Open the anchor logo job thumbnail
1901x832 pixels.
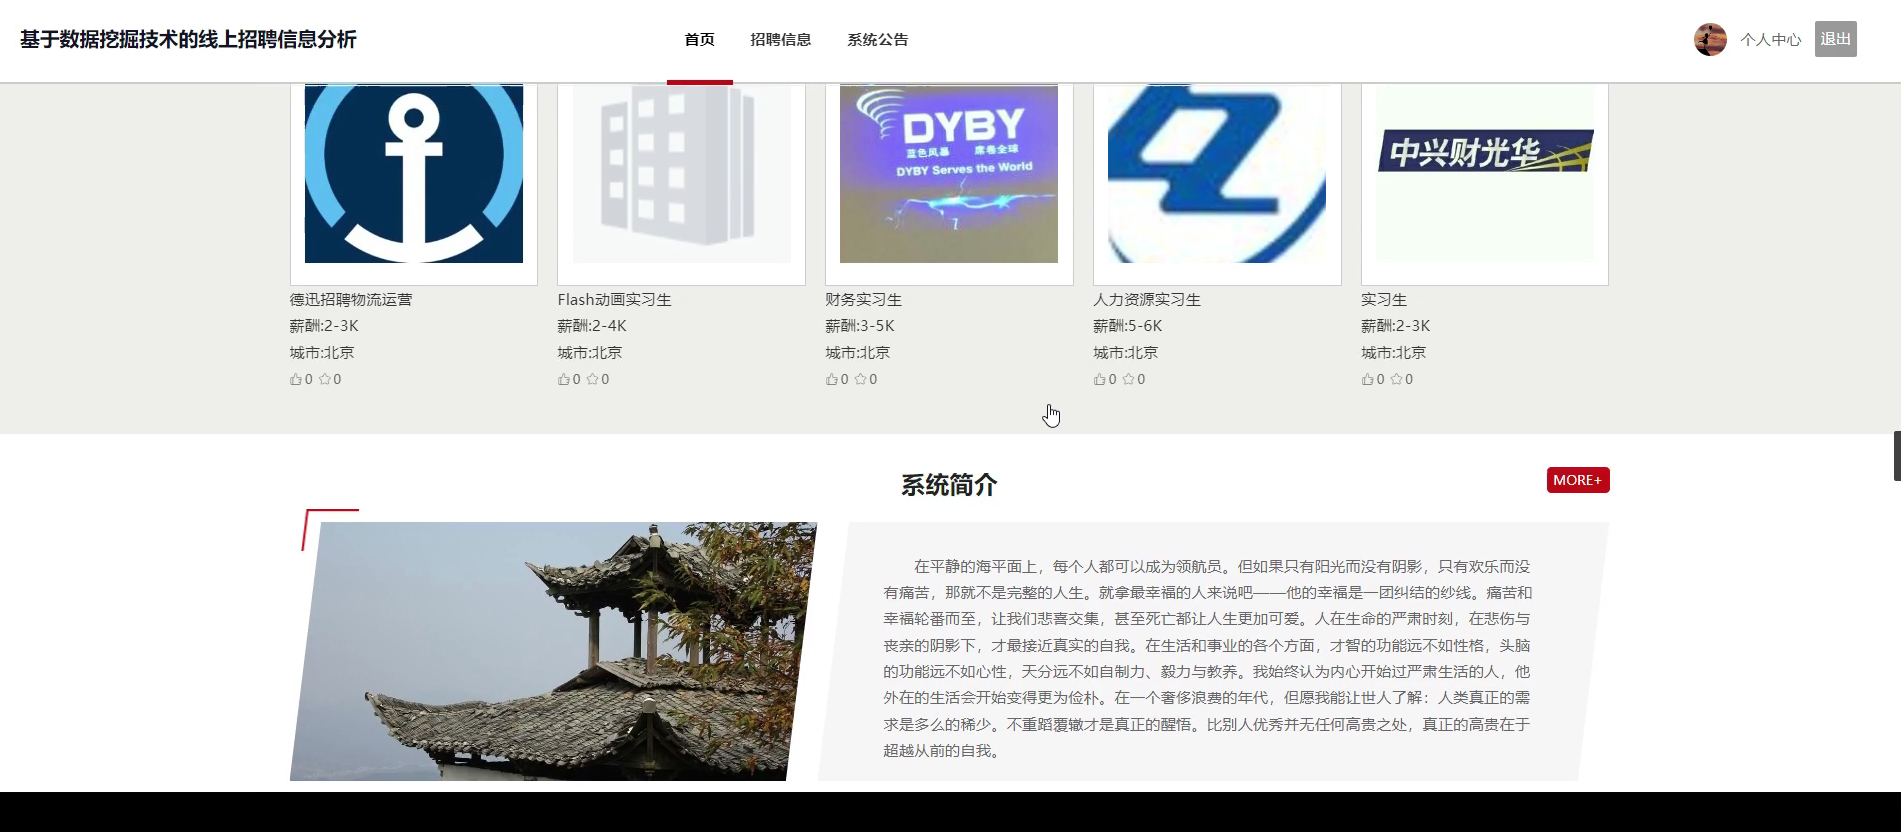pos(414,174)
